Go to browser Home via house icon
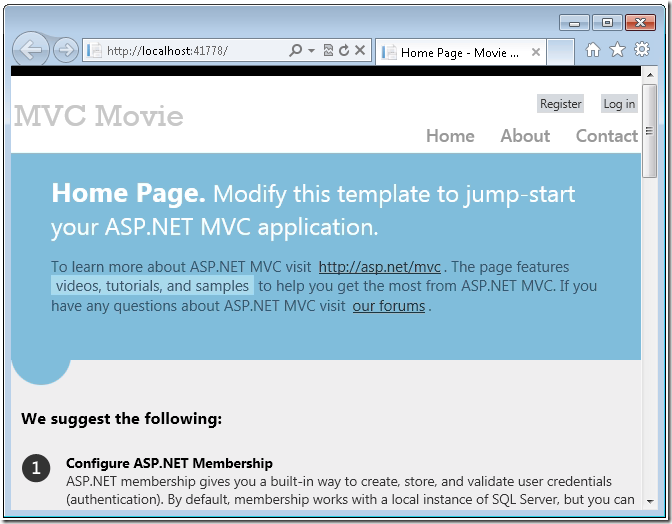The image size is (672, 524). coord(593,50)
